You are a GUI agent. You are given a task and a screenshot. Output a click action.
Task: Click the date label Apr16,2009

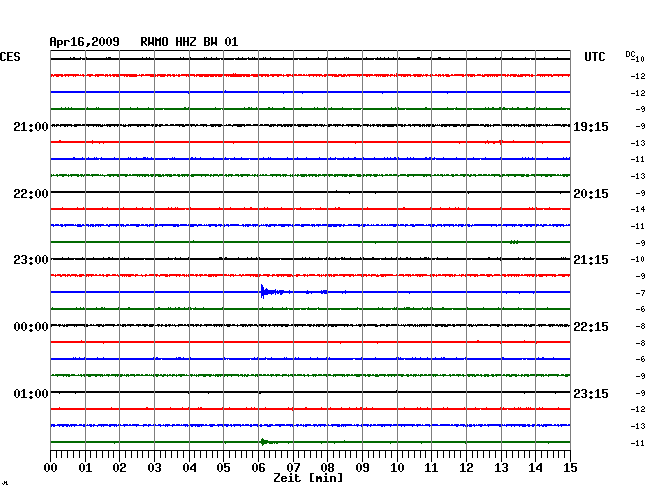[85, 42]
